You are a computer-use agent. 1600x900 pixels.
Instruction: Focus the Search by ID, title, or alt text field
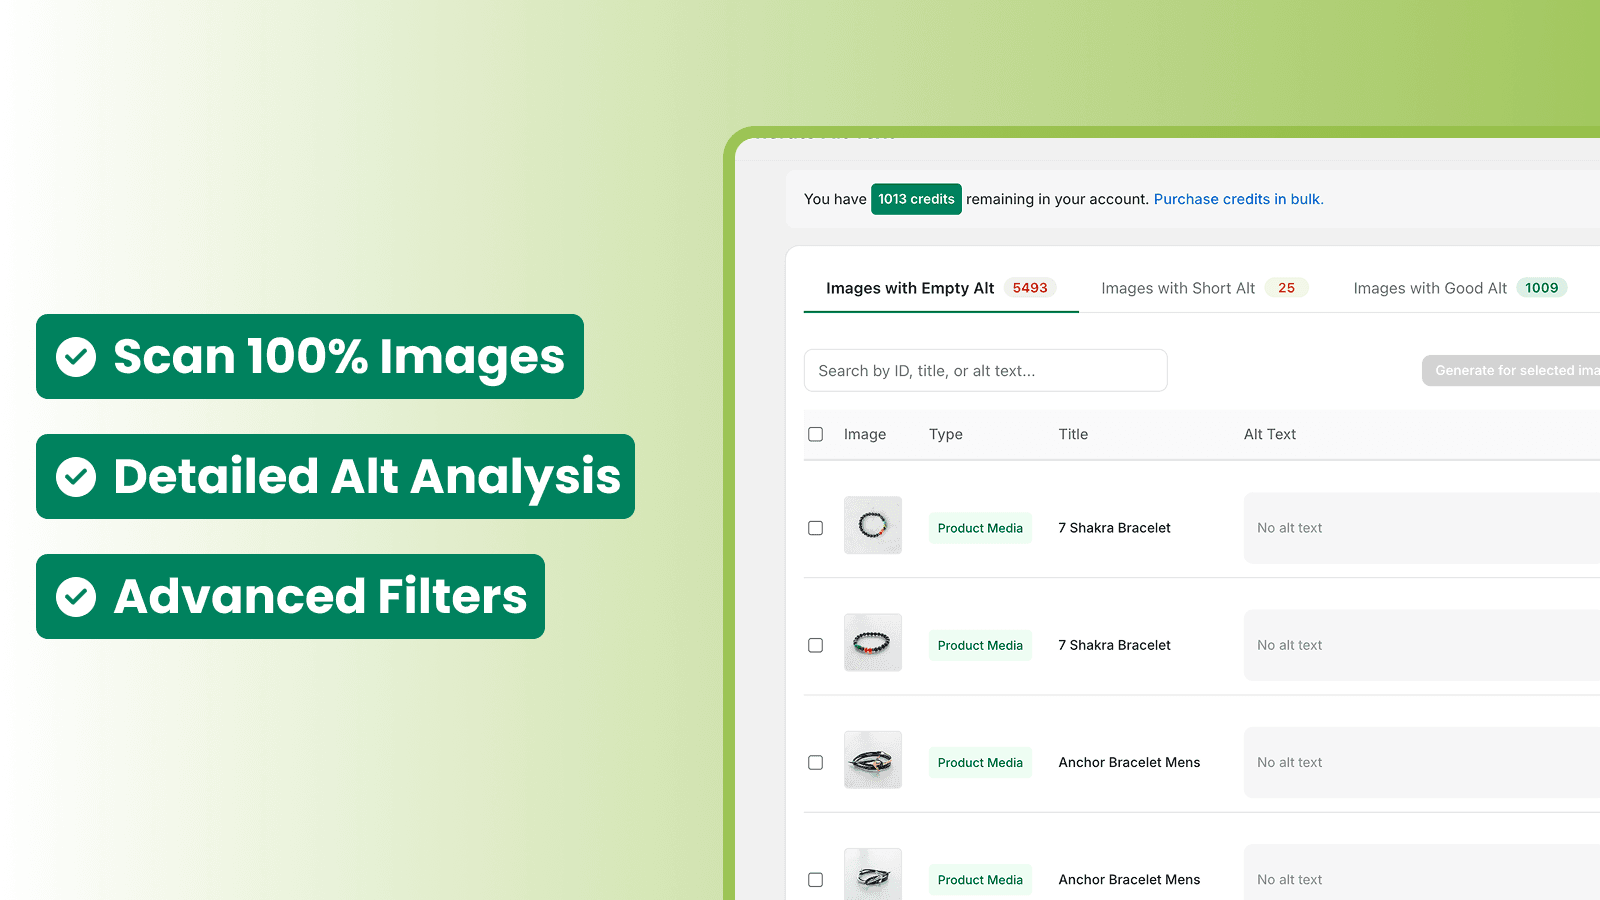(x=985, y=370)
